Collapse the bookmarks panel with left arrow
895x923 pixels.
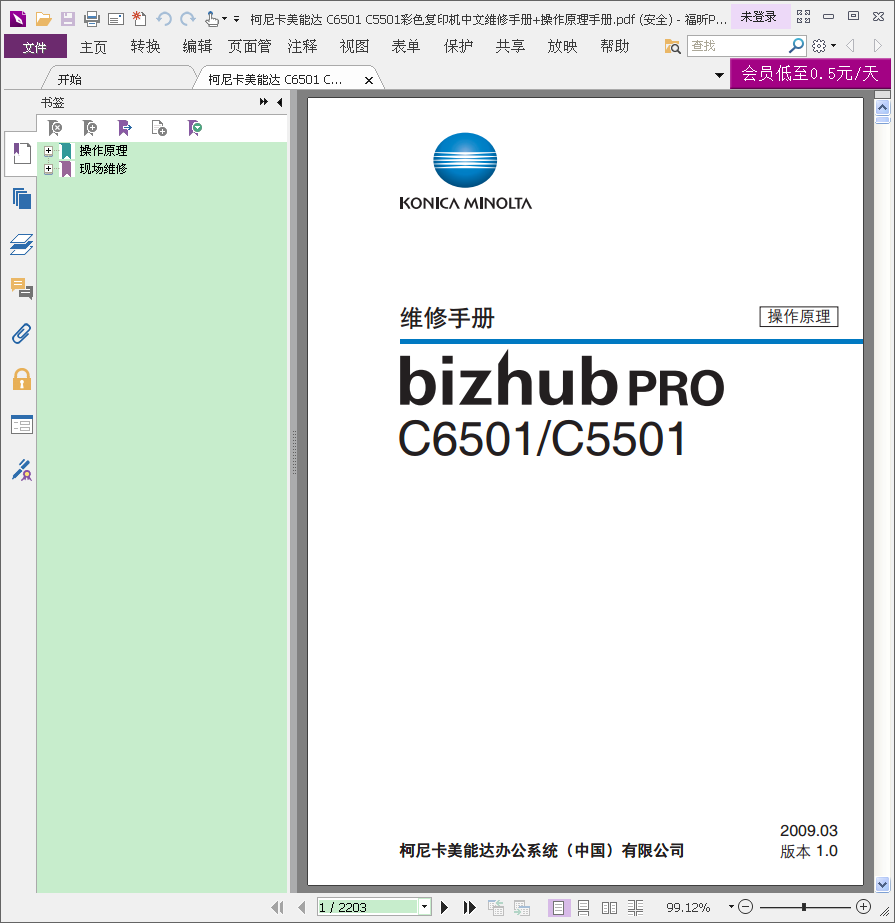point(280,102)
